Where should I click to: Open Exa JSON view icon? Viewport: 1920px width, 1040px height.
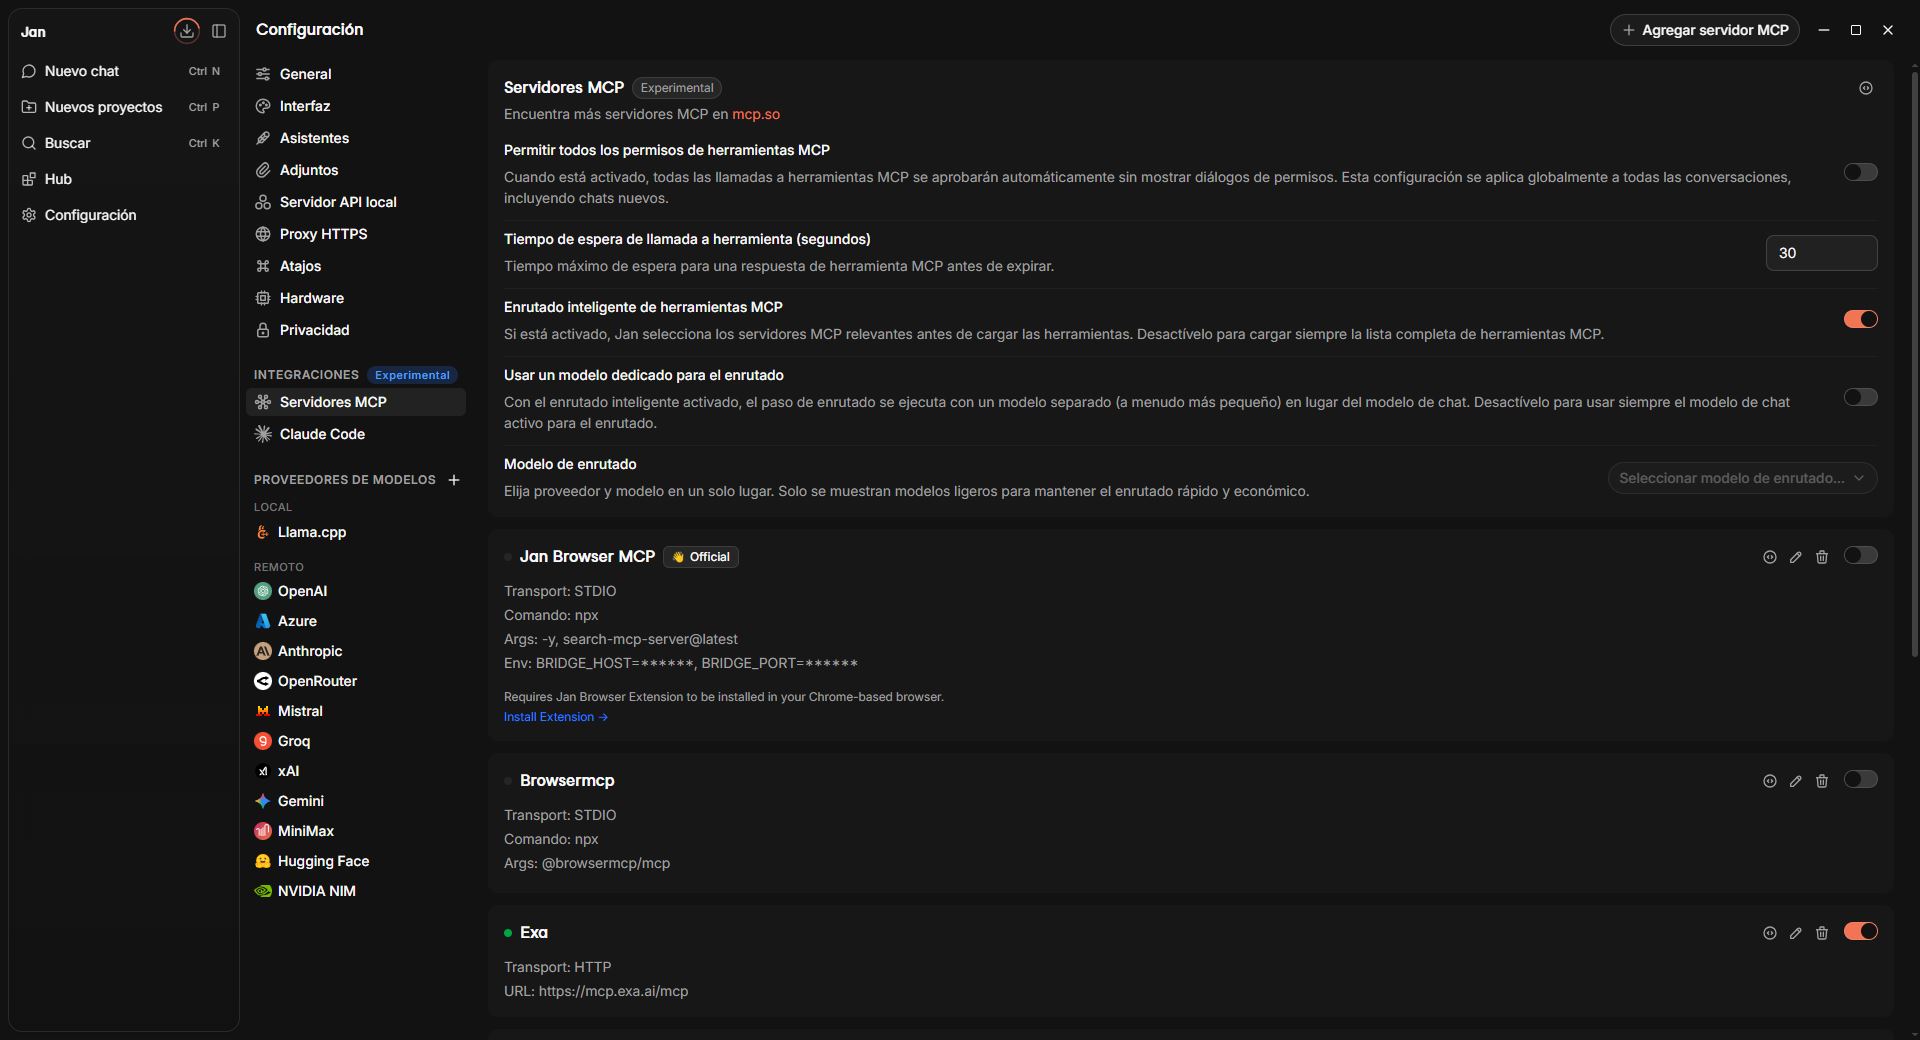(x=1770, y=933)
